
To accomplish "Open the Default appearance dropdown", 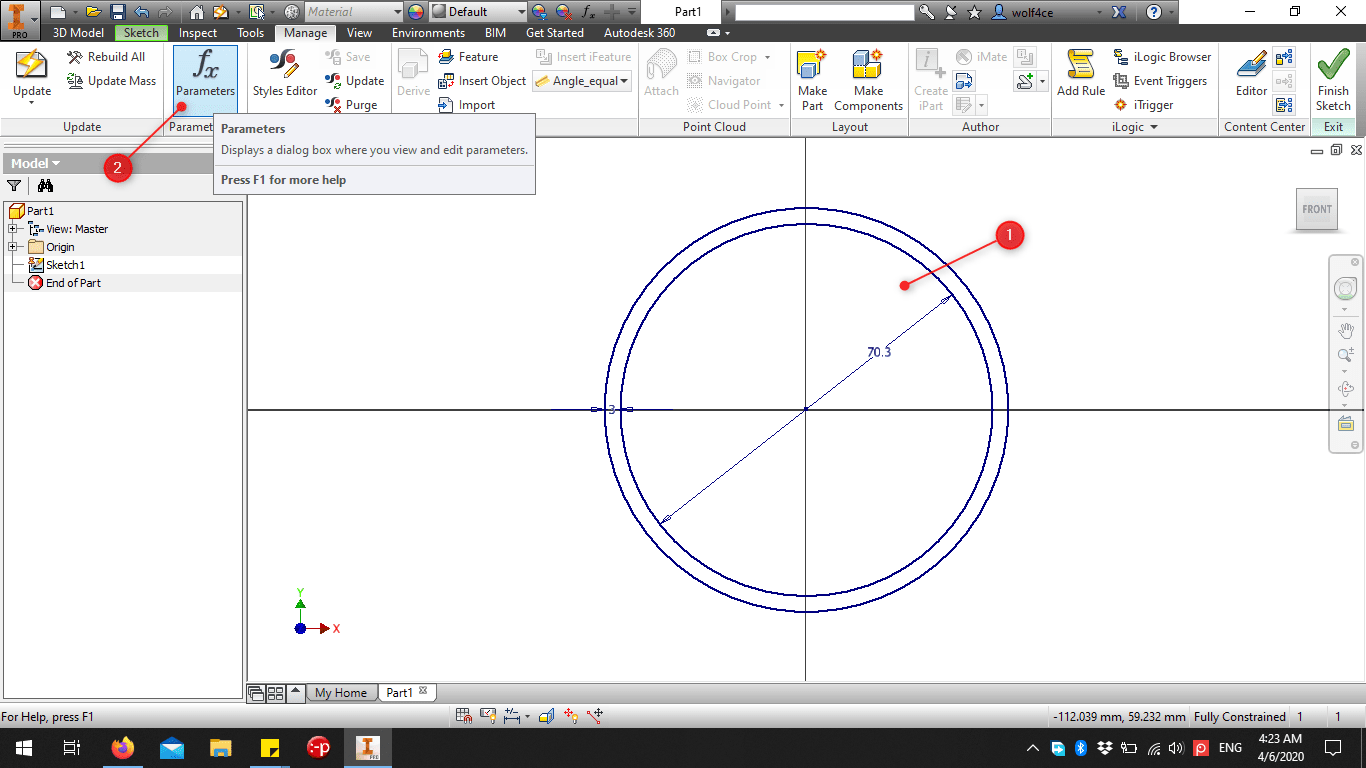I will [520, 12].
